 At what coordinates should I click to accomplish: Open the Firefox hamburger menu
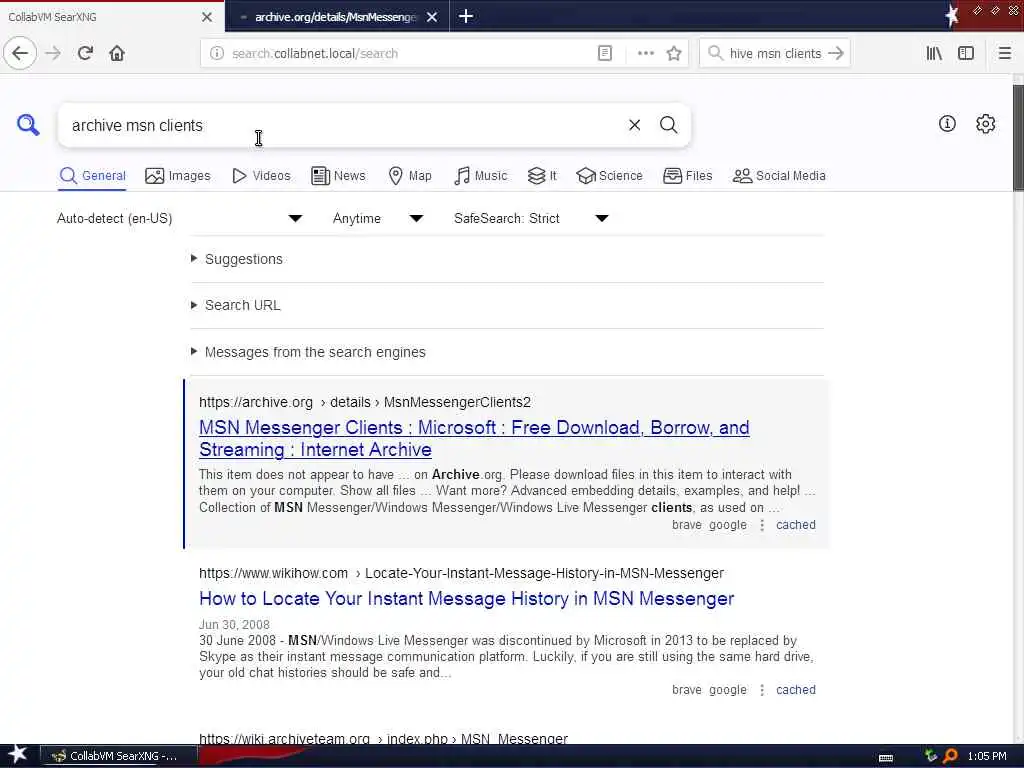pos(1005,54)
